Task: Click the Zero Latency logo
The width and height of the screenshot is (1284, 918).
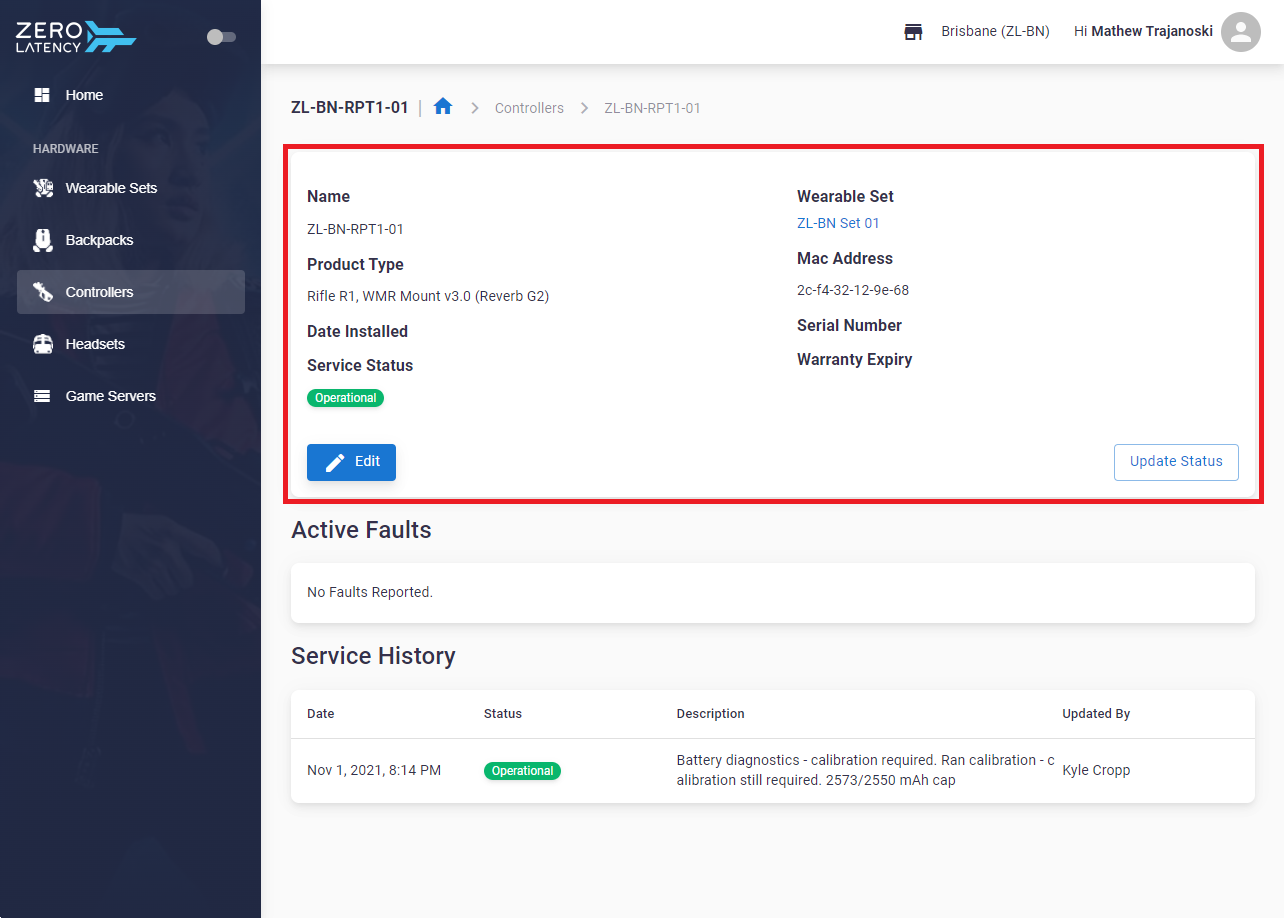Action: [76, 37]
